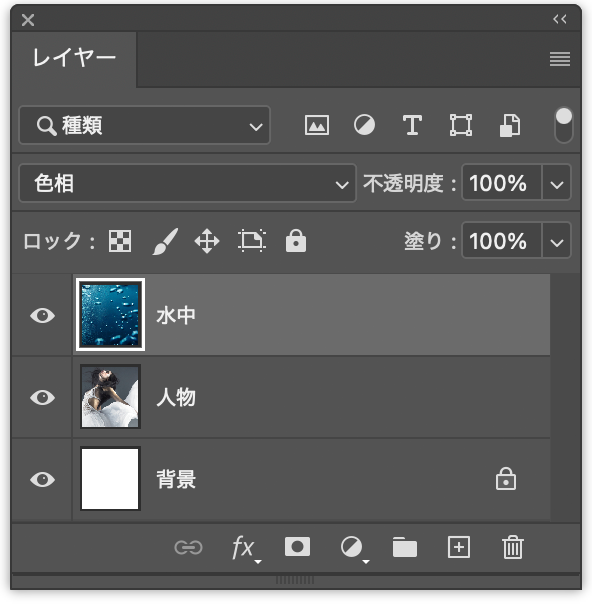Toggle layer filtering switch
Viewport: 592px width, 604px height.
point(563,125)
